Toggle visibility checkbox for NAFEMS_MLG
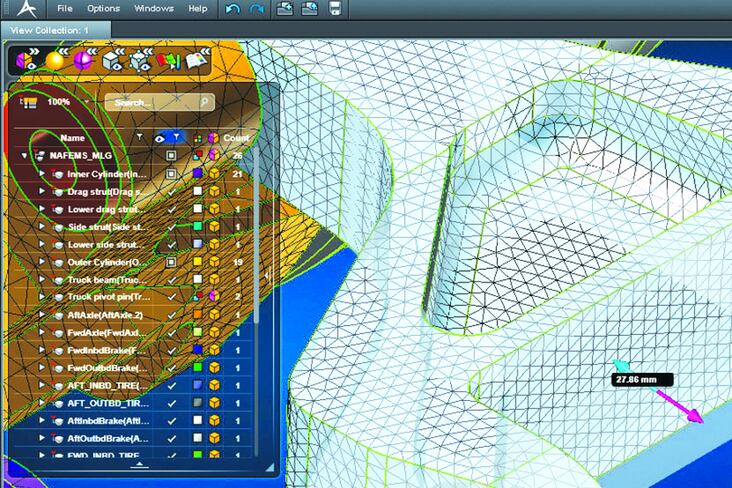732x488 pixels. 171,155
